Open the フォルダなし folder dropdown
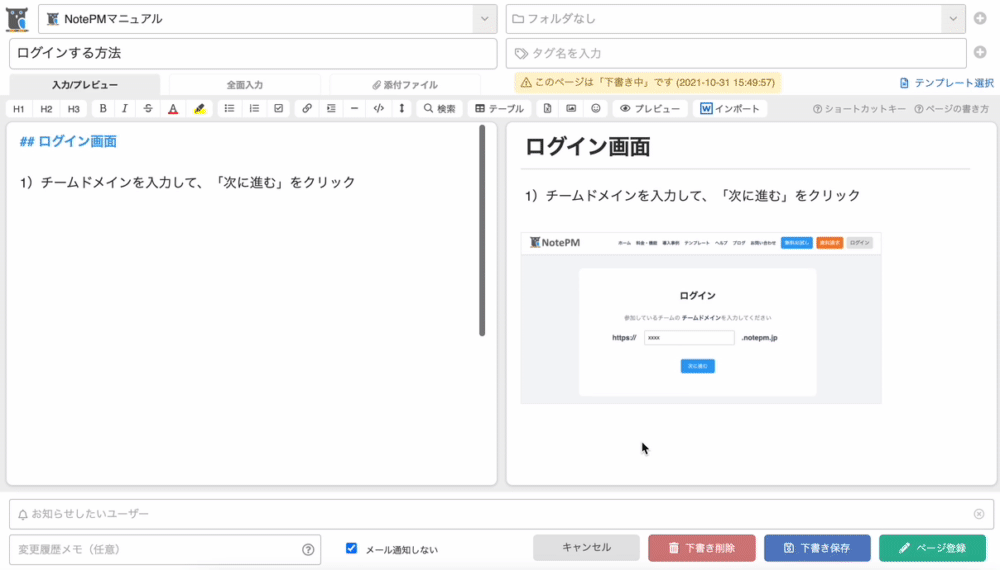Image resolution: width=1000 pixels, height=570 pixels. [x=951, y=19]
